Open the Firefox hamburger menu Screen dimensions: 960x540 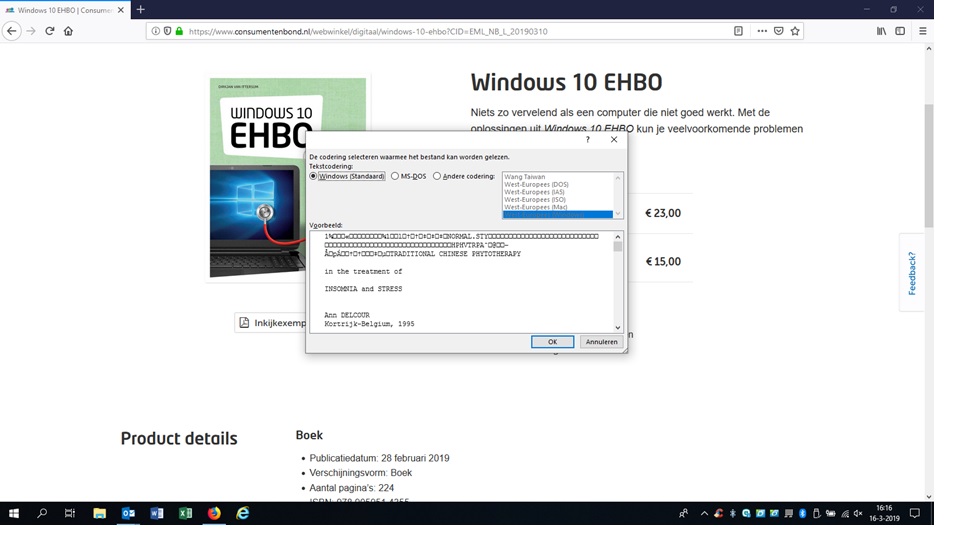coord(922,31)
